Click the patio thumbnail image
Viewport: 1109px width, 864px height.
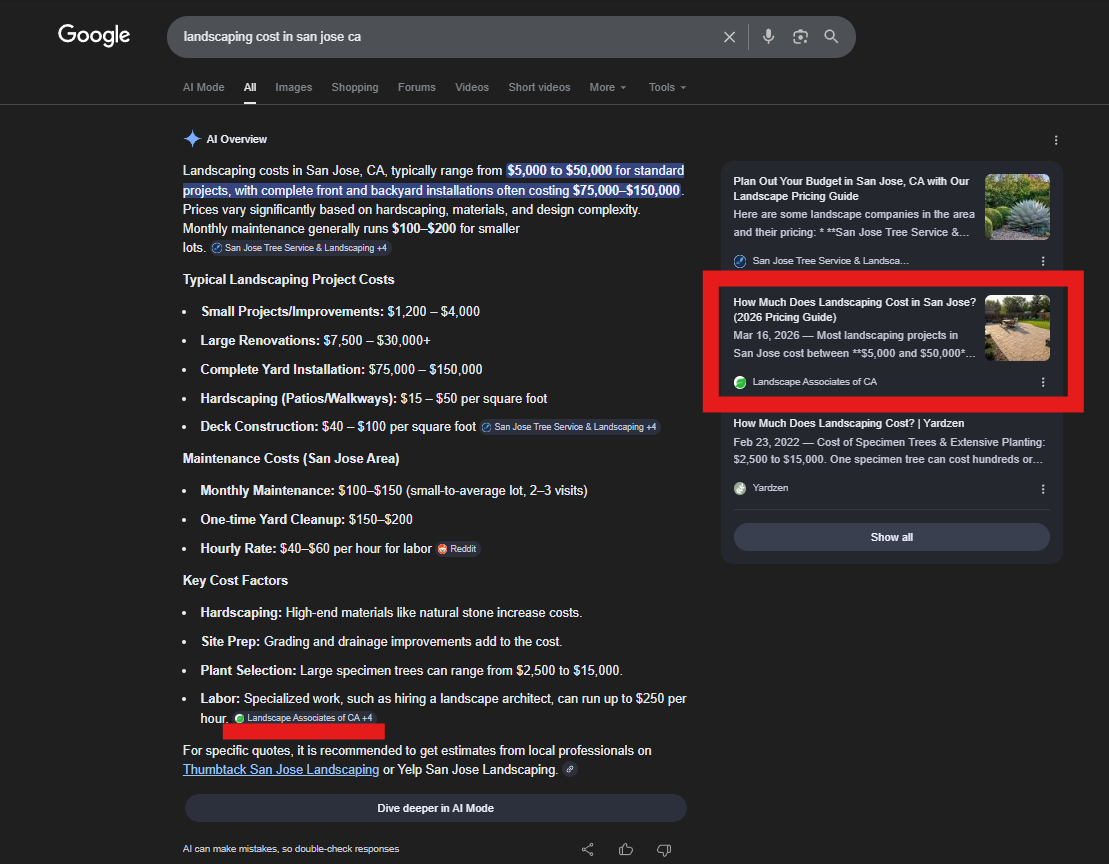click(x=1017, y=328)
